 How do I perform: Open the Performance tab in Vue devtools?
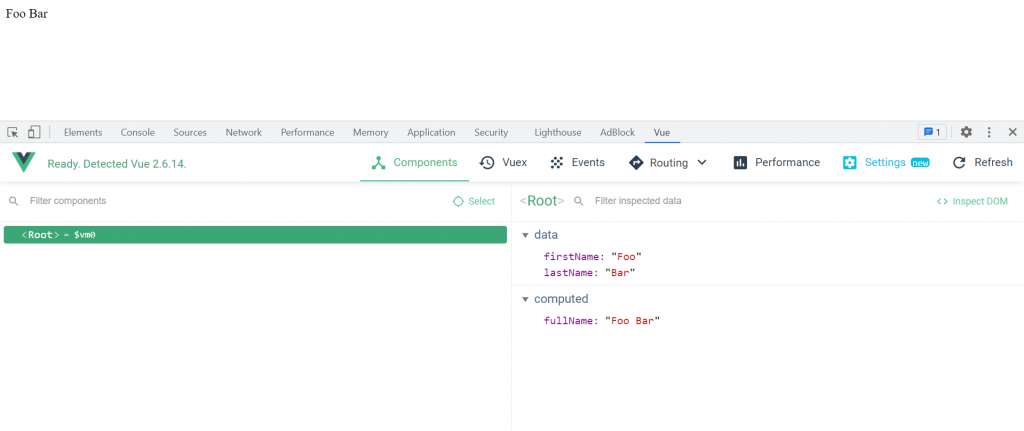tap(776, 163)
